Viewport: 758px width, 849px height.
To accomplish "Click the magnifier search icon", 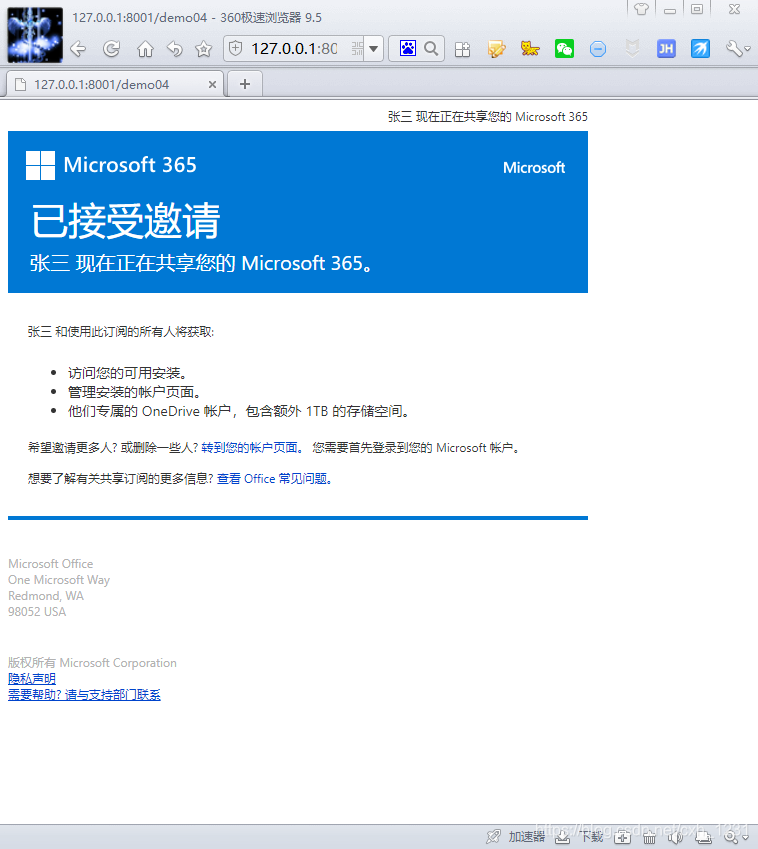I will click(x=431, y=49).
